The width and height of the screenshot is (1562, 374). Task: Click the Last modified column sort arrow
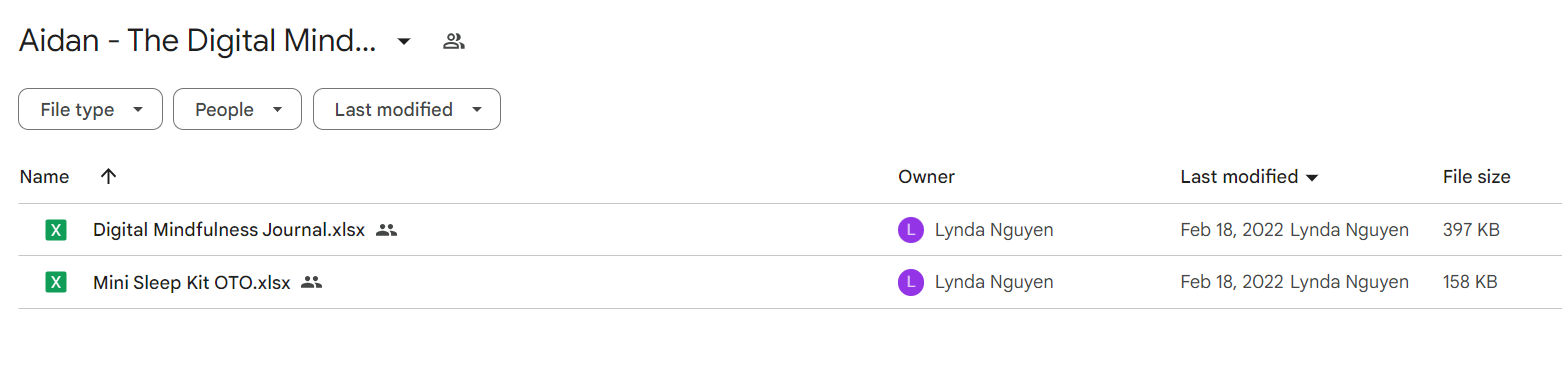pyautogui.click(x=1312, y=178)
